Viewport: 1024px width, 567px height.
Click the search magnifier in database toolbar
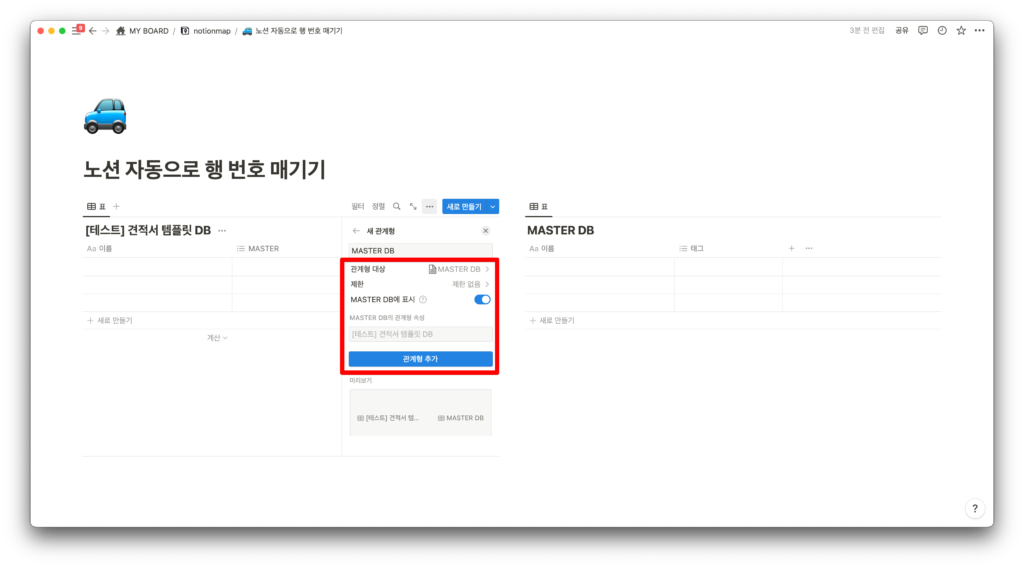397,207
